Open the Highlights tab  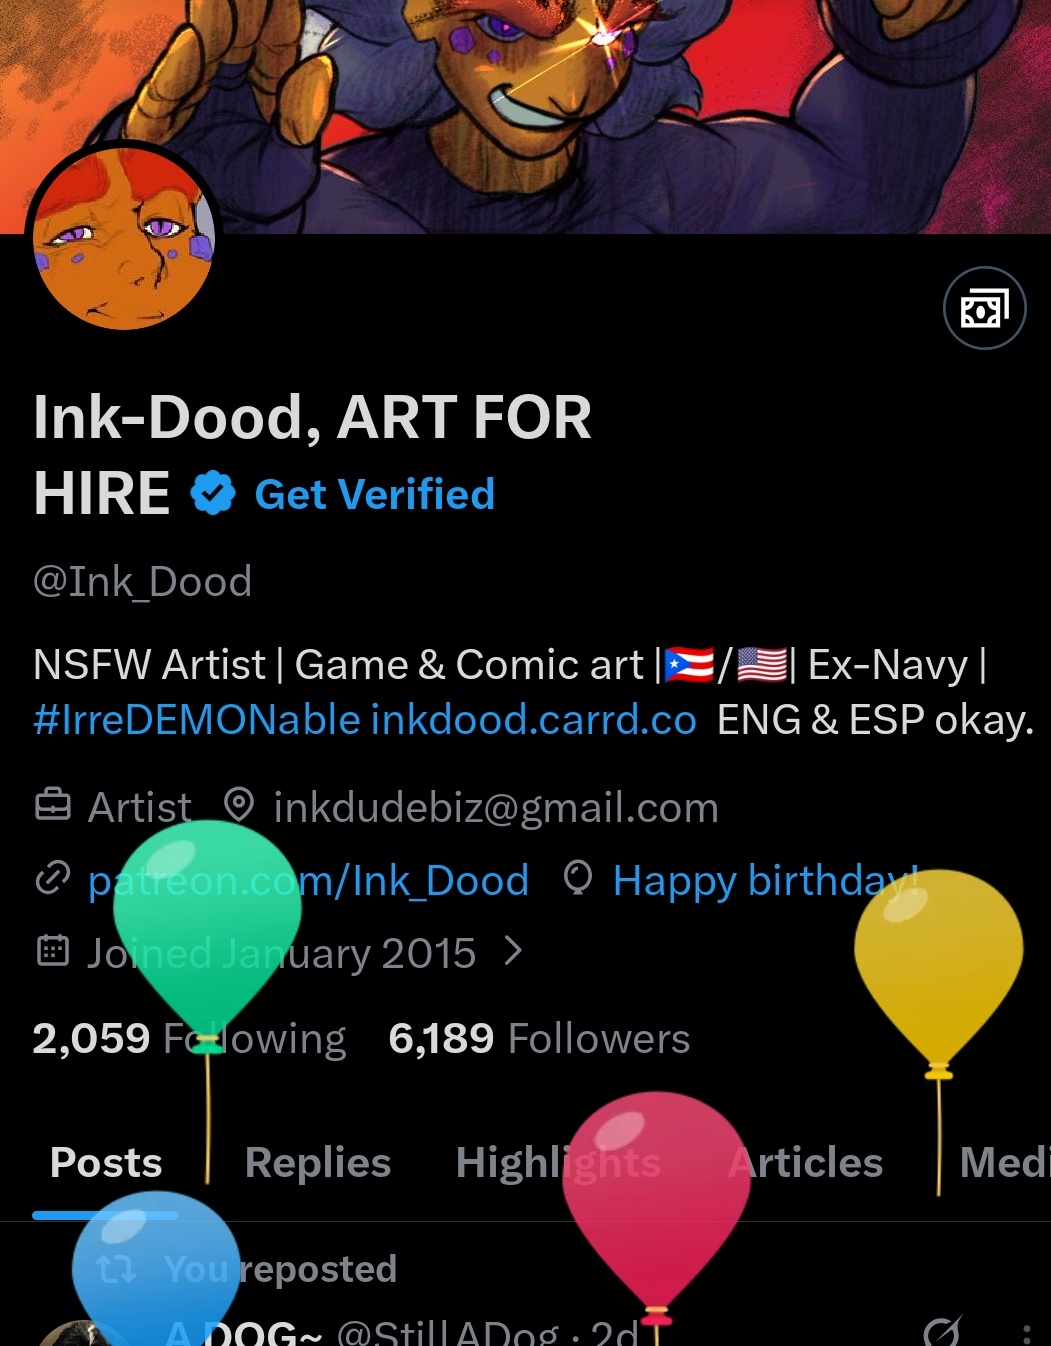(x=558, y=1163)
